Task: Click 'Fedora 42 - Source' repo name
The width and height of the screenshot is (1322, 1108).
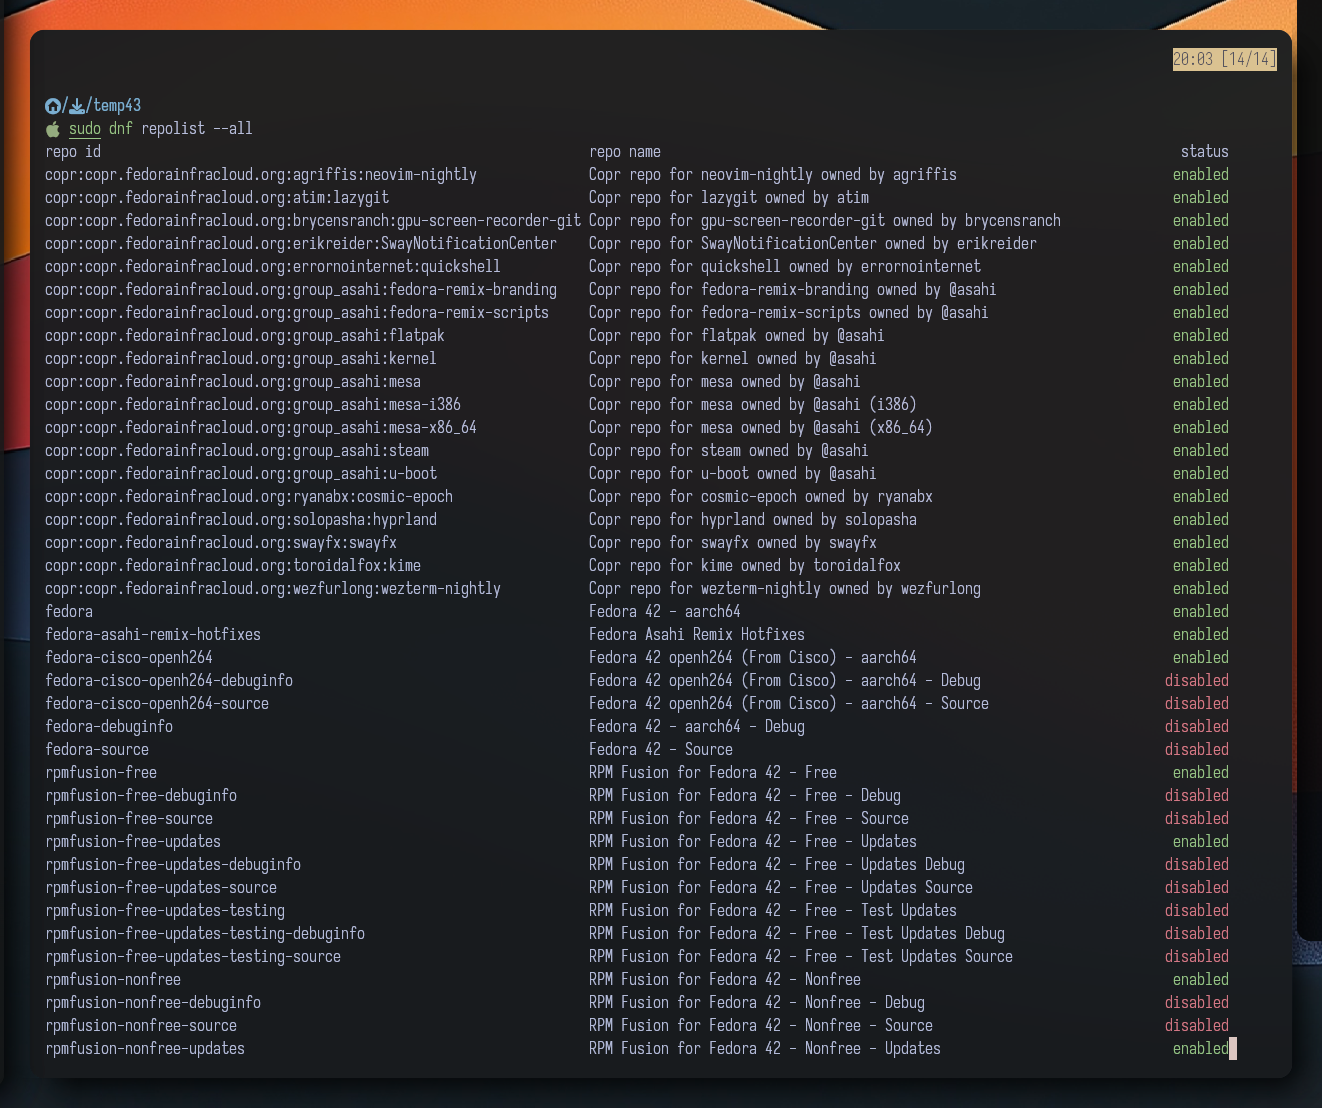Action: 661,749
